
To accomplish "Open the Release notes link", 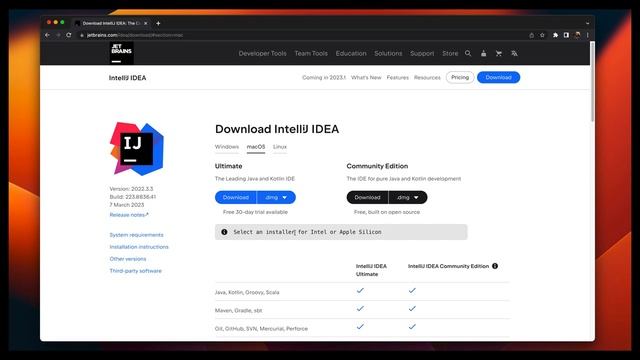I will [129, 215].
